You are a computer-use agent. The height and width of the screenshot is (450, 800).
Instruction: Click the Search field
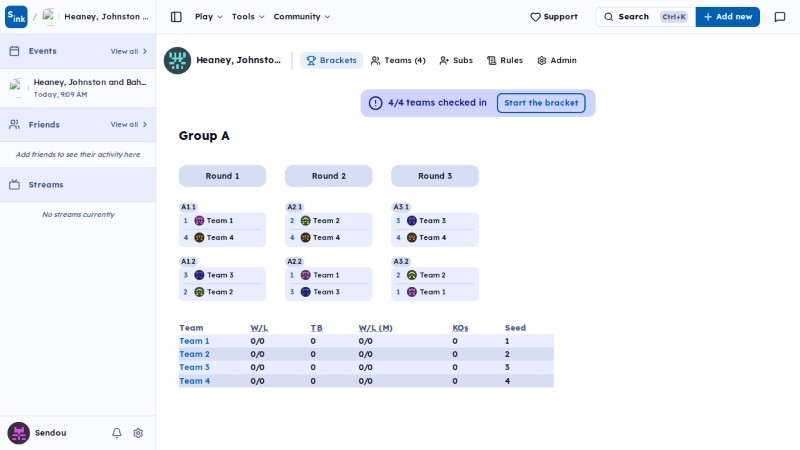pos(645,17)
